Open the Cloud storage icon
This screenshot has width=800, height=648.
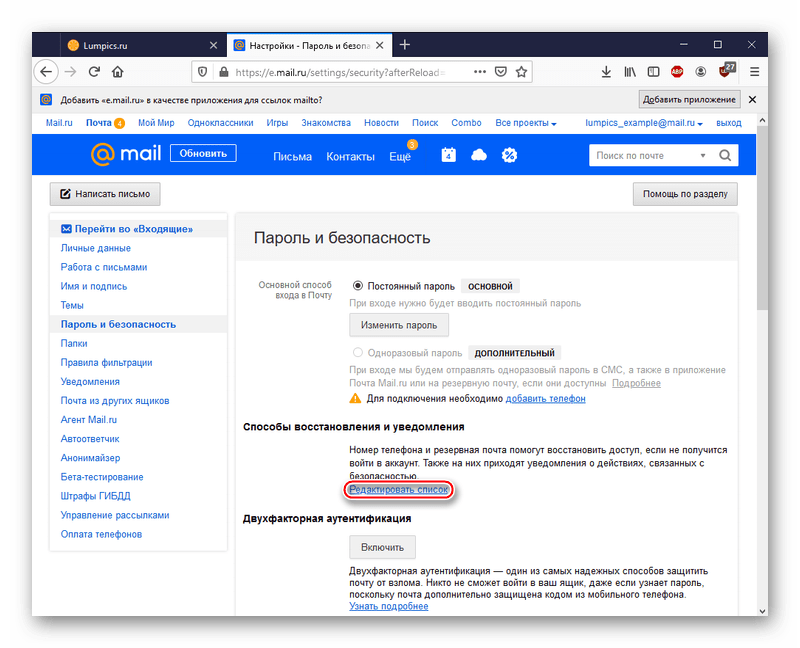478,154
